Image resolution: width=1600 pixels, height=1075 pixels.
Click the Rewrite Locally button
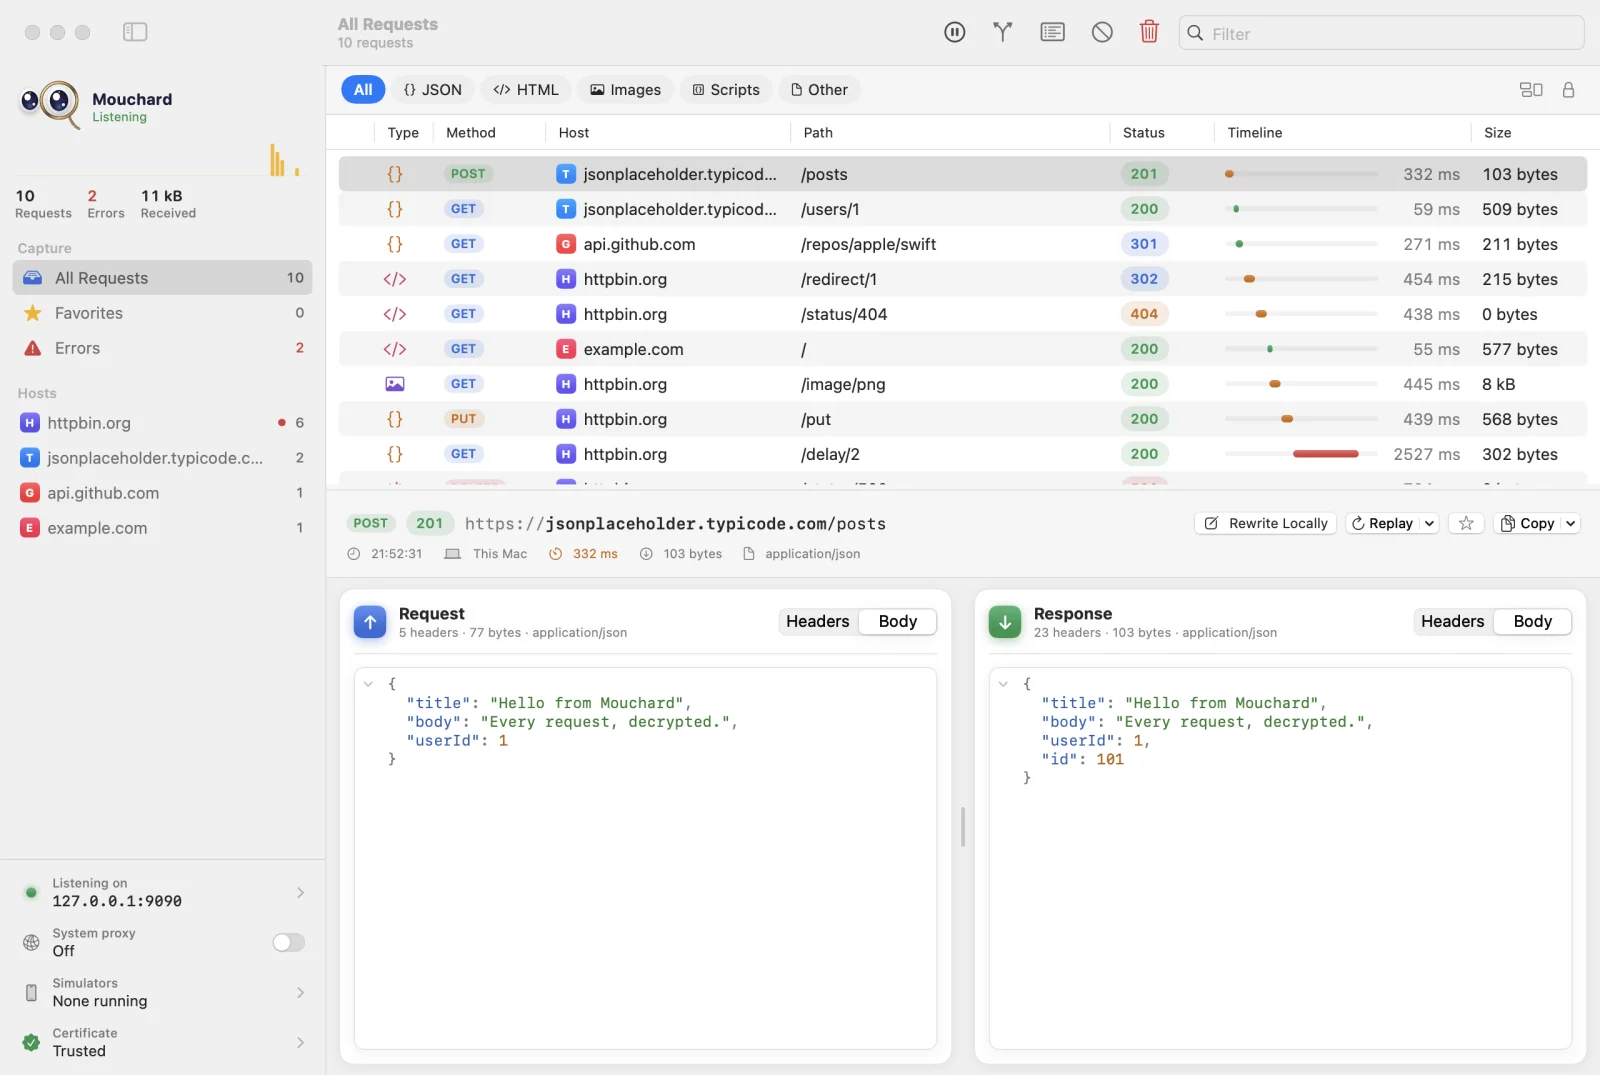1265,523
